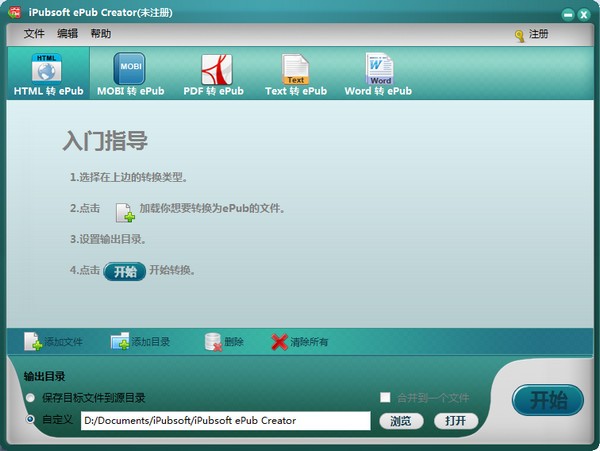Select the PDF 转 ePub conversion mode
This screenshot has width=600, height=451.
coord(214,73)
